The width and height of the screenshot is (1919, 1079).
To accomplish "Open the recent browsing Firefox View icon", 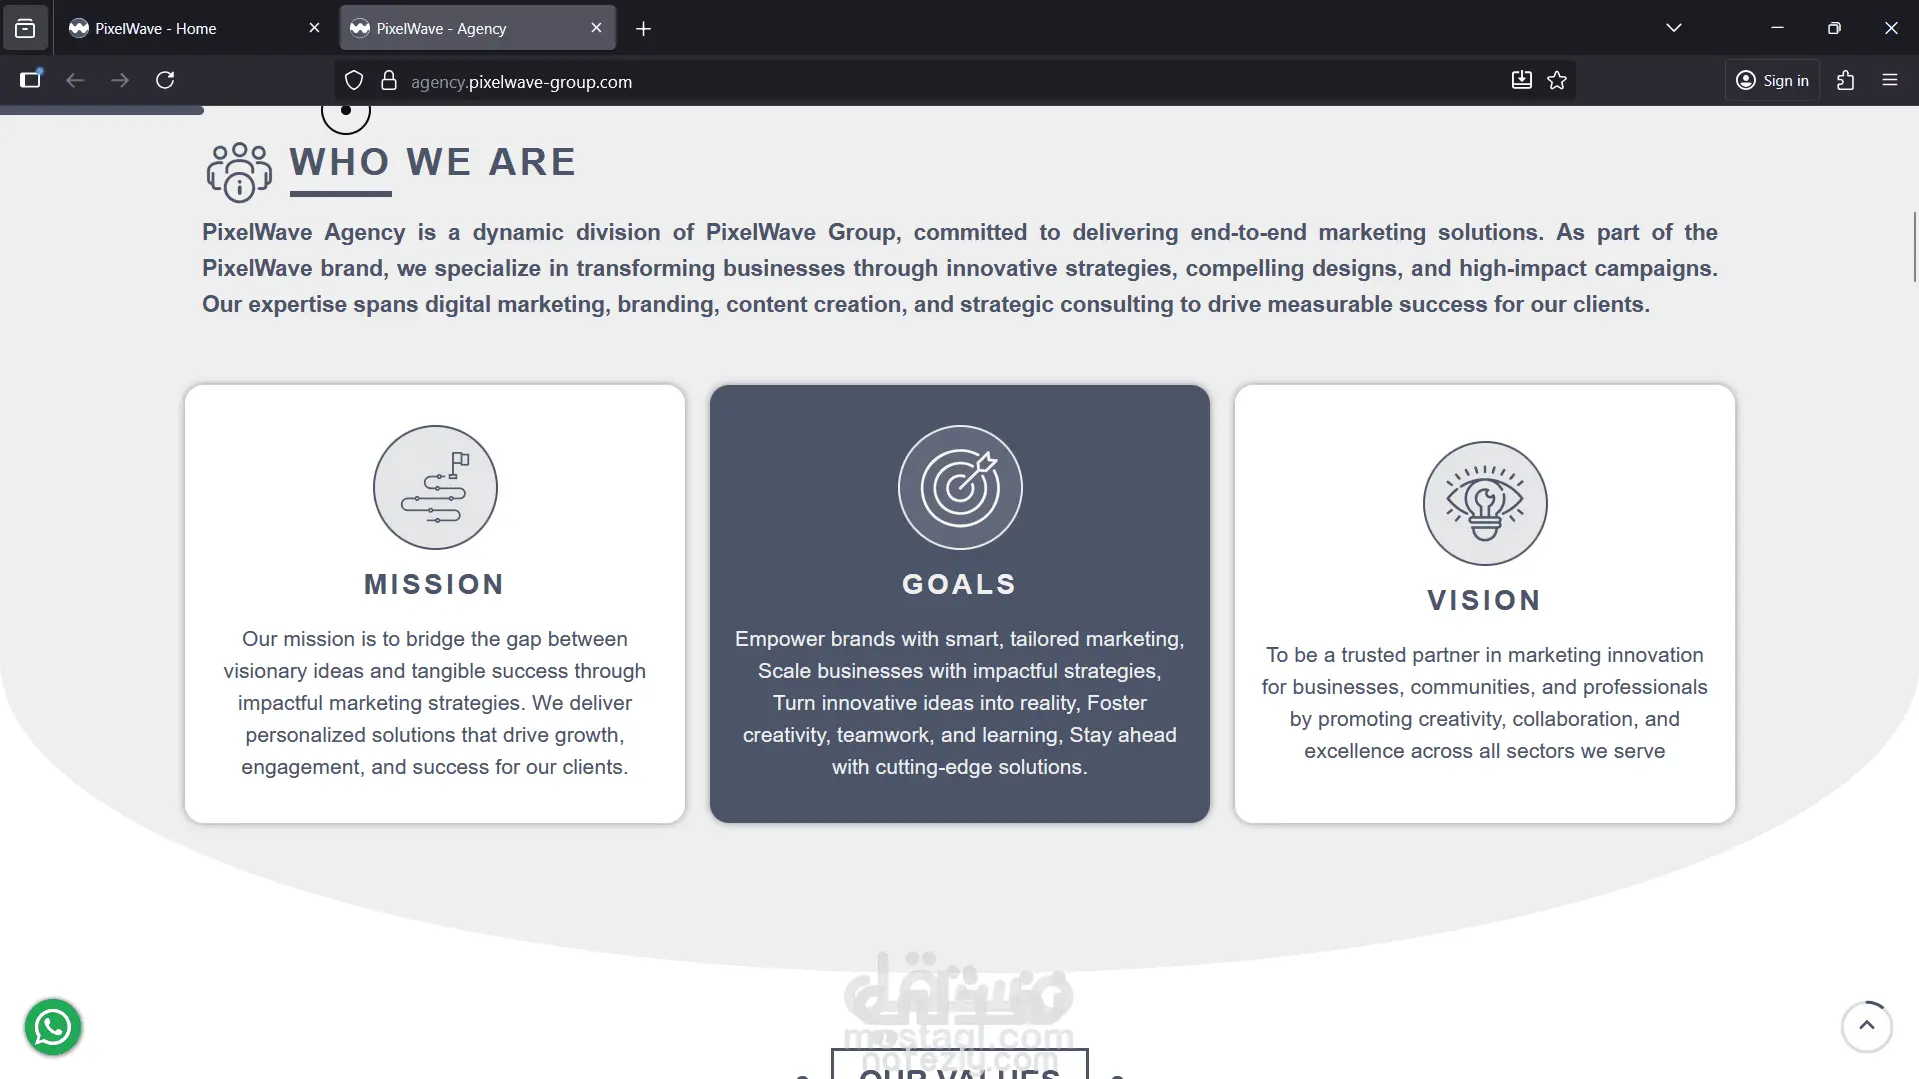I will 25,28.
